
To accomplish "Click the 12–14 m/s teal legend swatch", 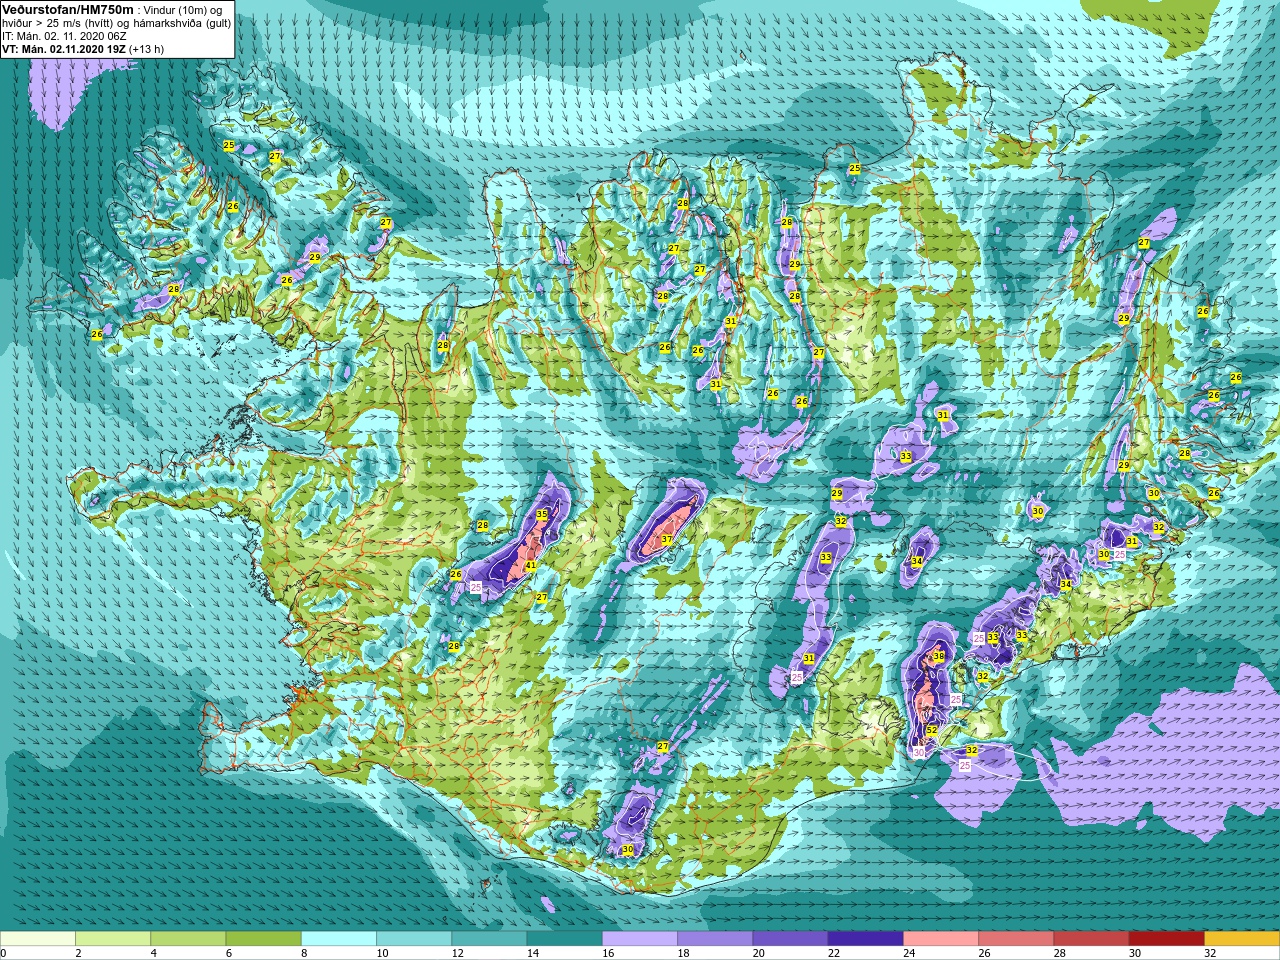I will click(x=489, y=939).
